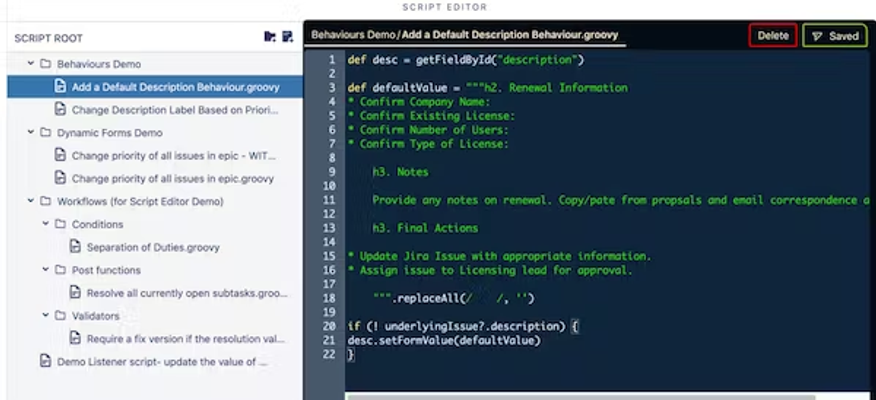Click the SCRIPT ROOT heading

pos(49,38)
